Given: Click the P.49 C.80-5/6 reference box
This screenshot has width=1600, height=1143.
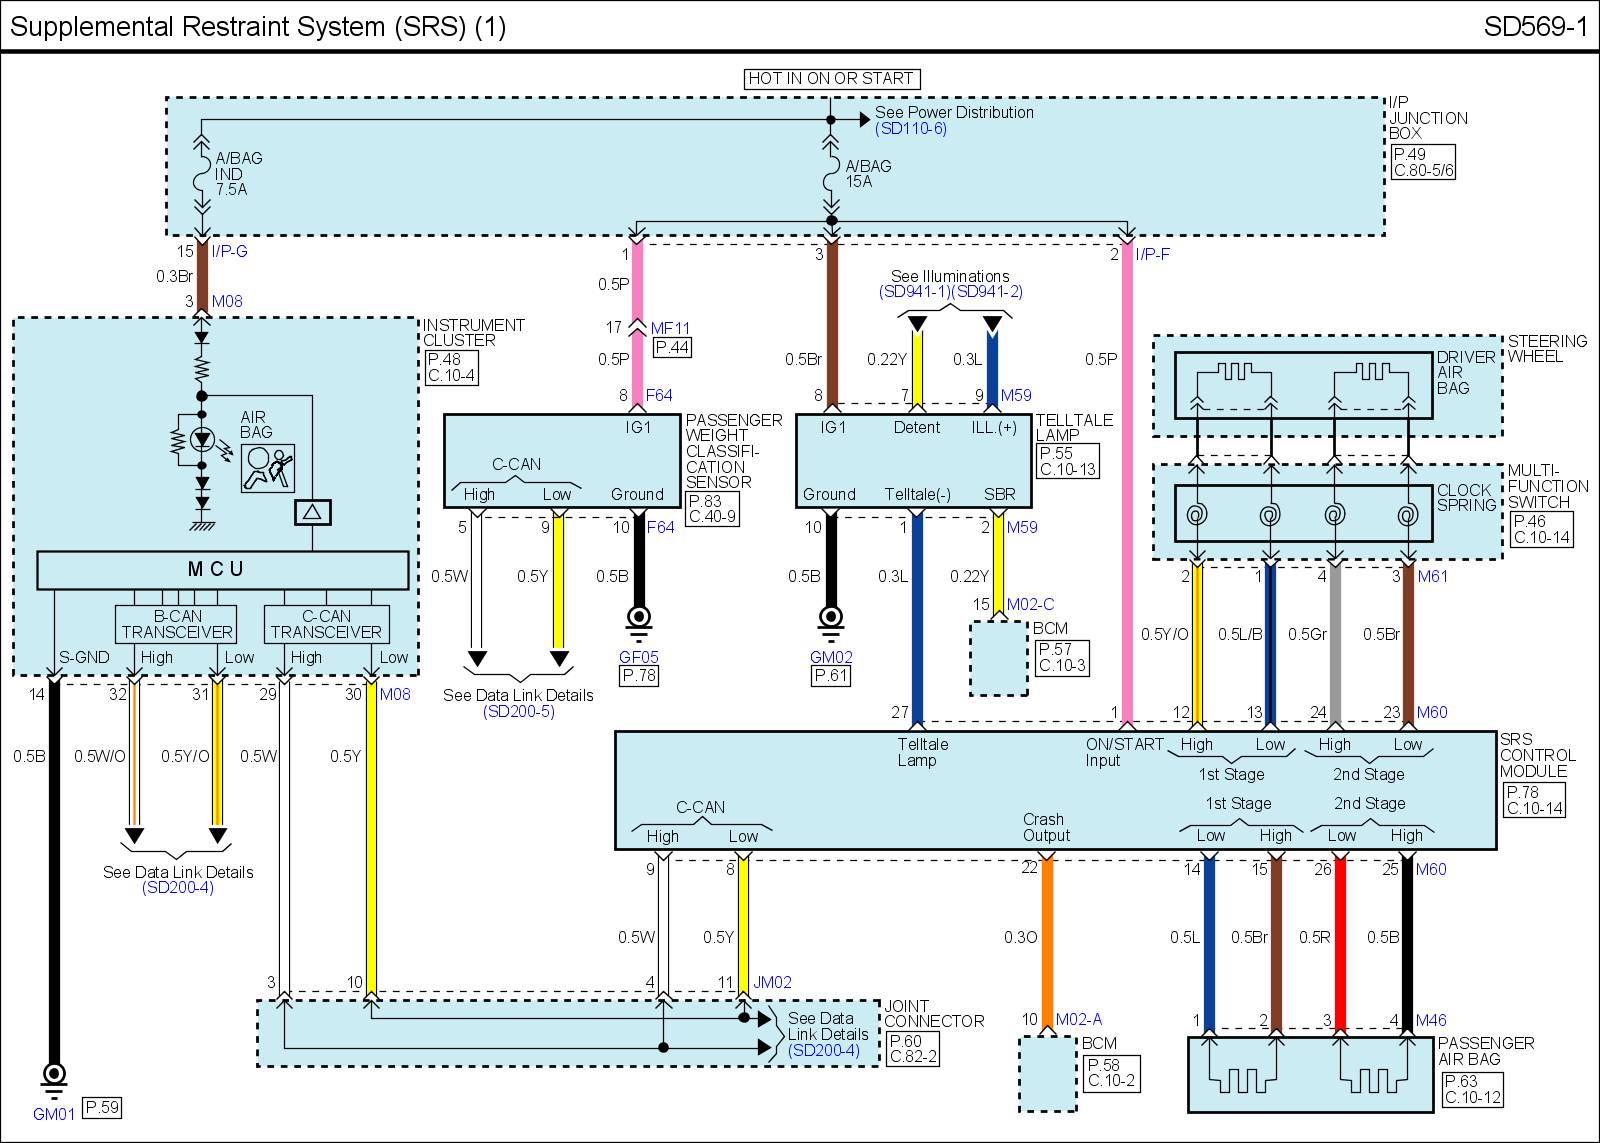Looking at the screenshot, I should pyautogui.click(x=1425, y=162).
